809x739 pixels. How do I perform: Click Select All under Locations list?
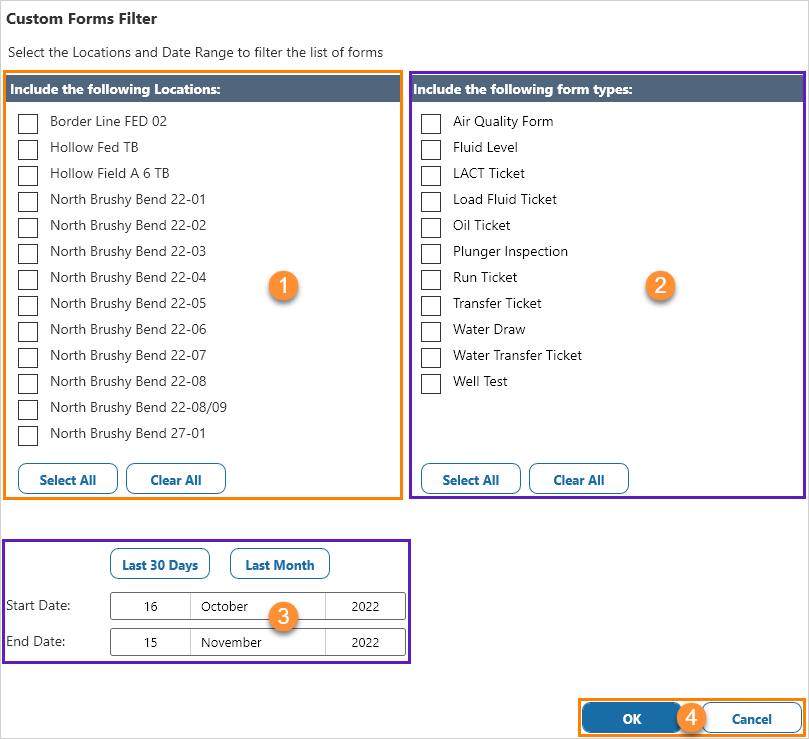[x=68, y=480]
